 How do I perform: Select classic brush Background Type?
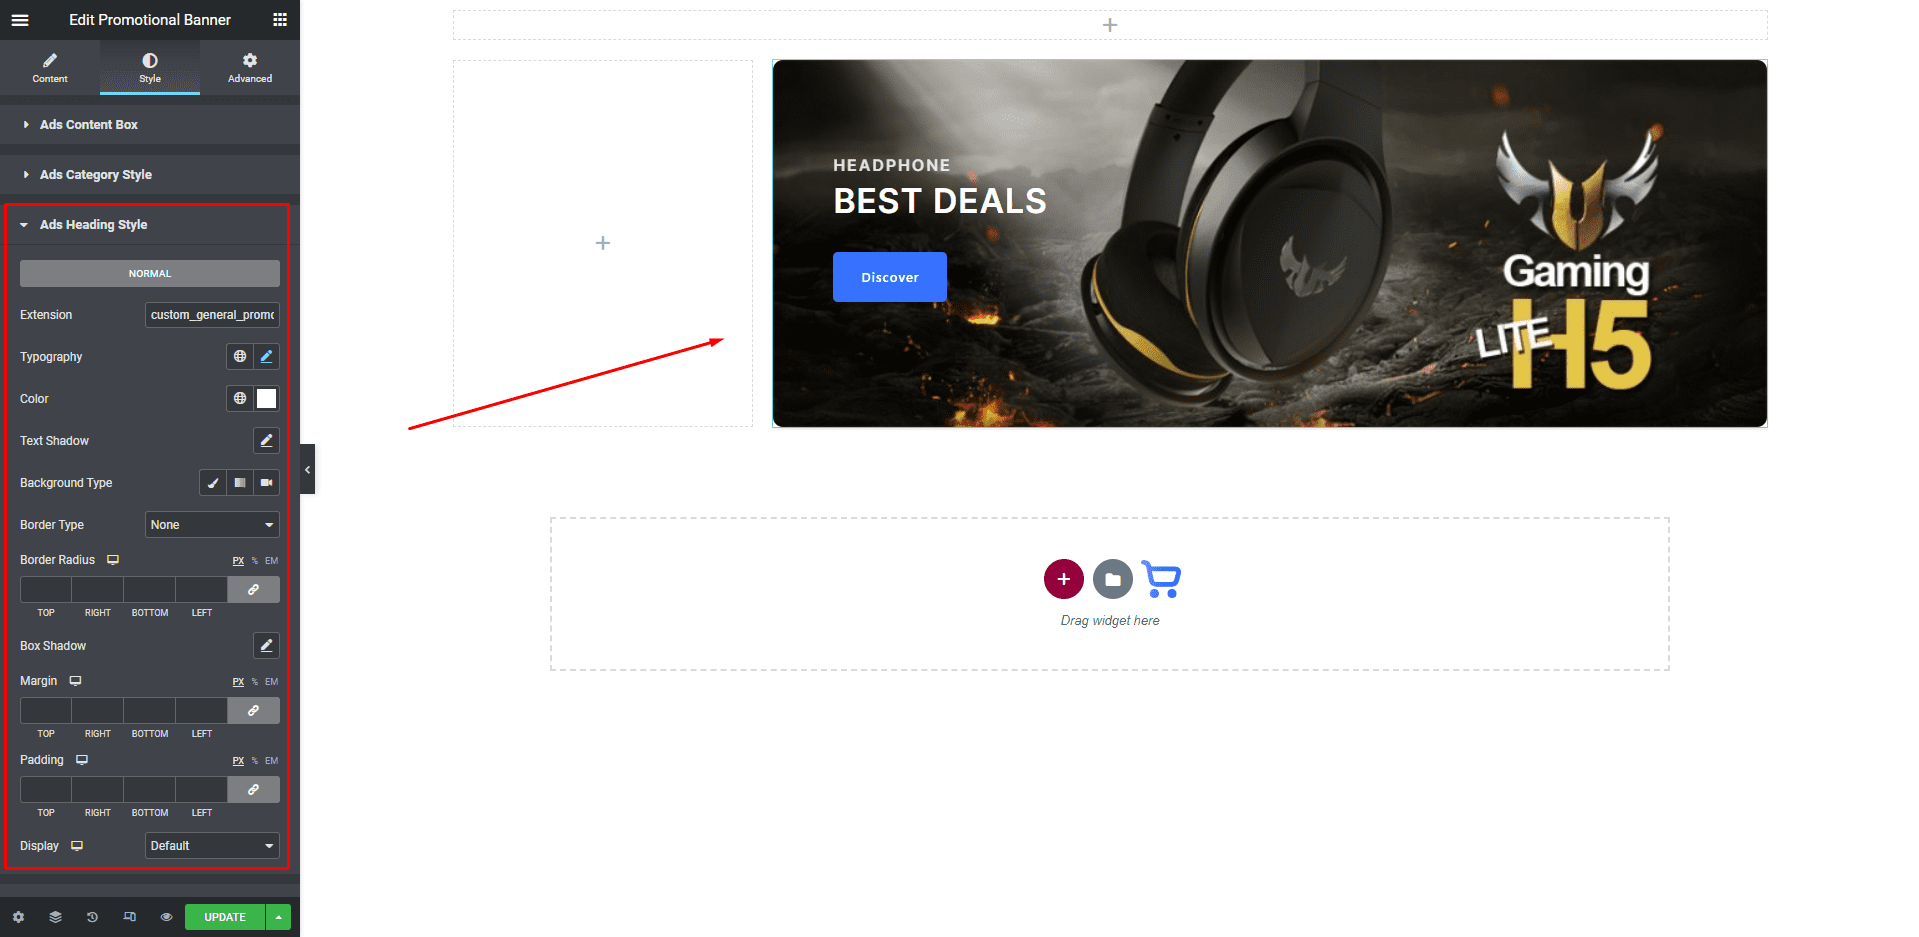[x=213, y=483]
